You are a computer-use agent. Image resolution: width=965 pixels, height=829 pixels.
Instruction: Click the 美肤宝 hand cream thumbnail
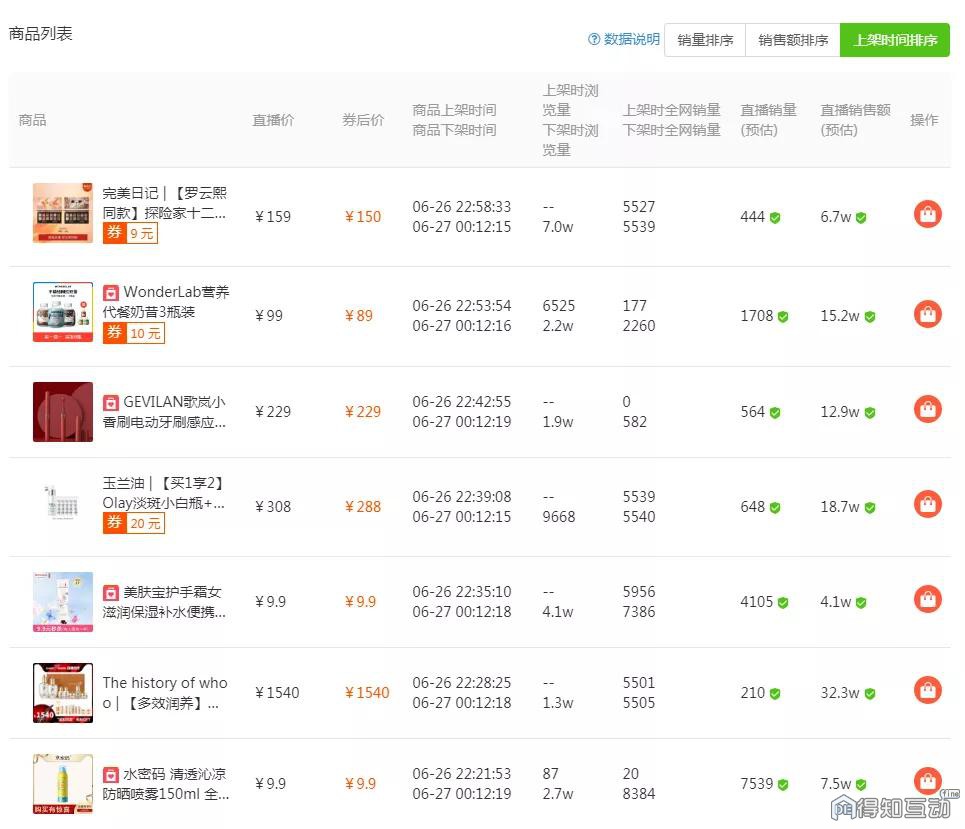coord(63,602)
